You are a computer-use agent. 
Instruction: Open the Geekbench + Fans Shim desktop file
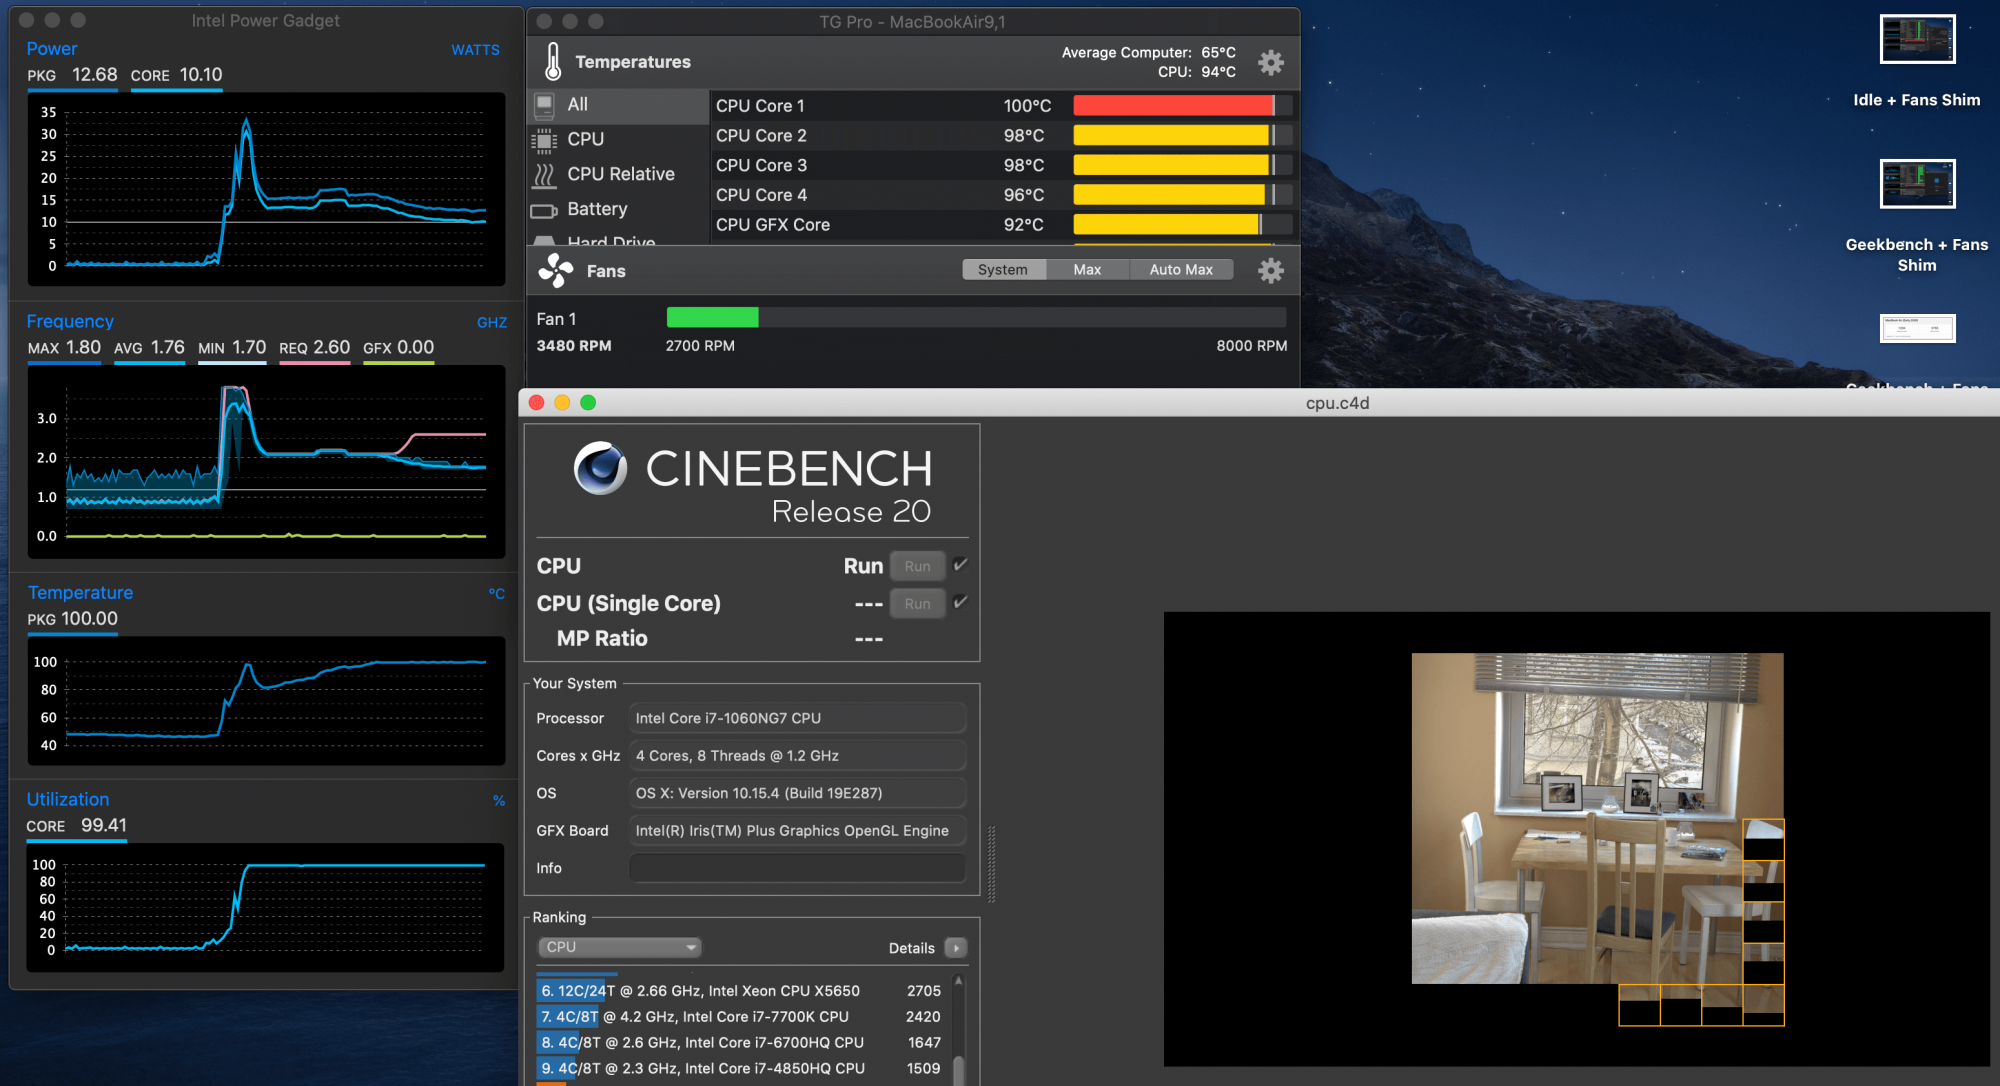point(1917,184)
